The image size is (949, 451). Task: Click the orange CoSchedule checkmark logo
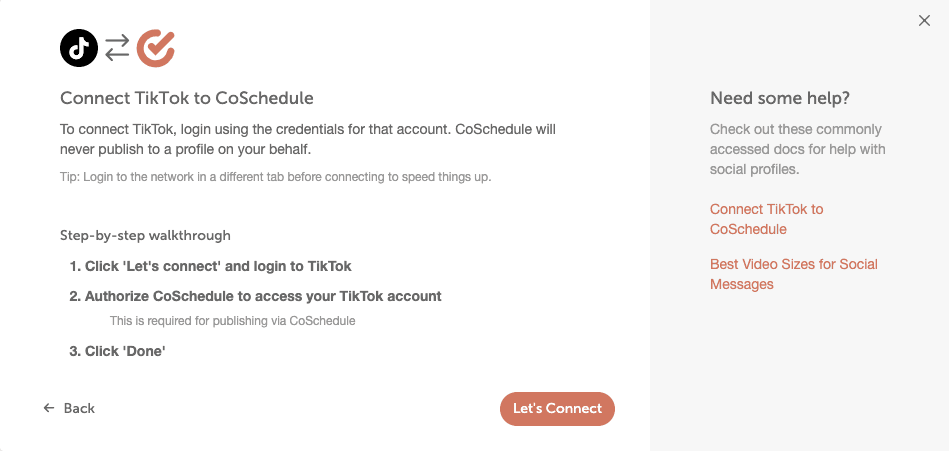[156, 48]
